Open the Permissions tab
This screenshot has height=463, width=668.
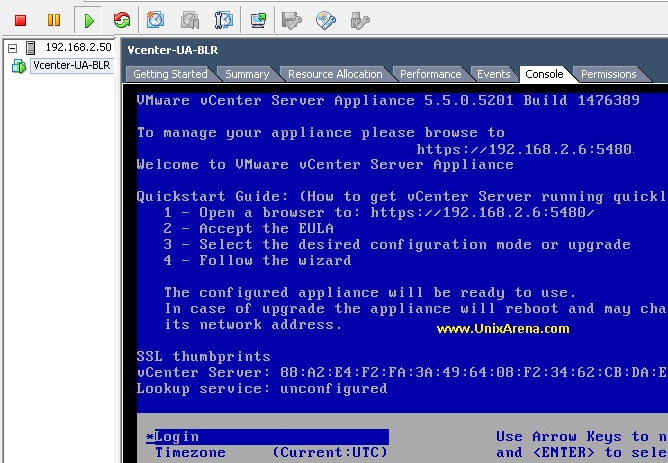pos(608,74)
